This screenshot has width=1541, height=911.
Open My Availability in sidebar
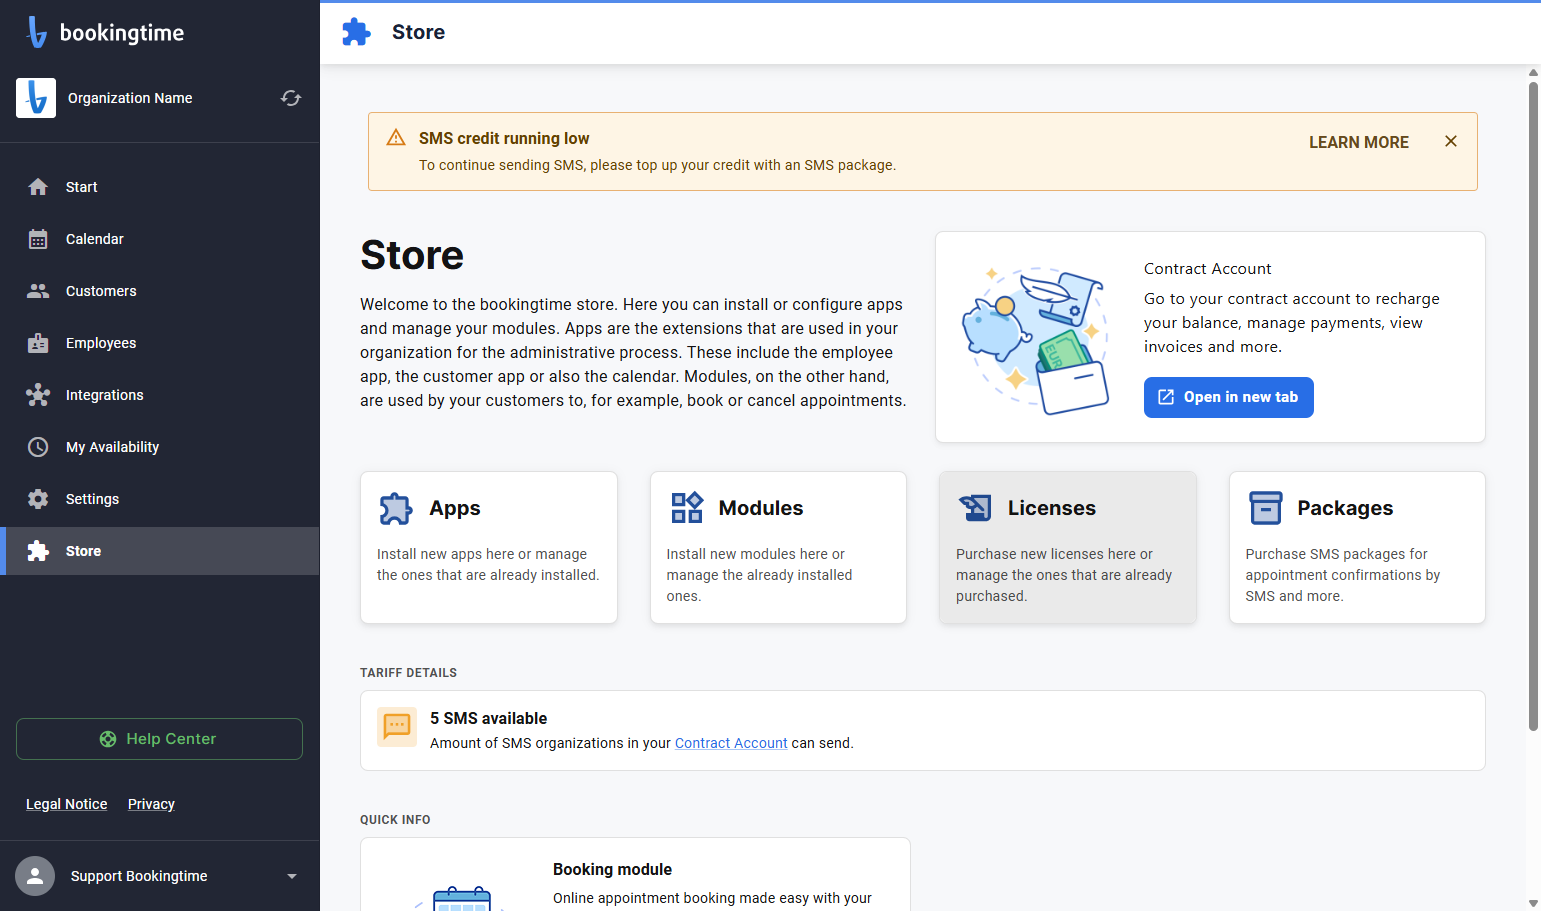point(160,447)
